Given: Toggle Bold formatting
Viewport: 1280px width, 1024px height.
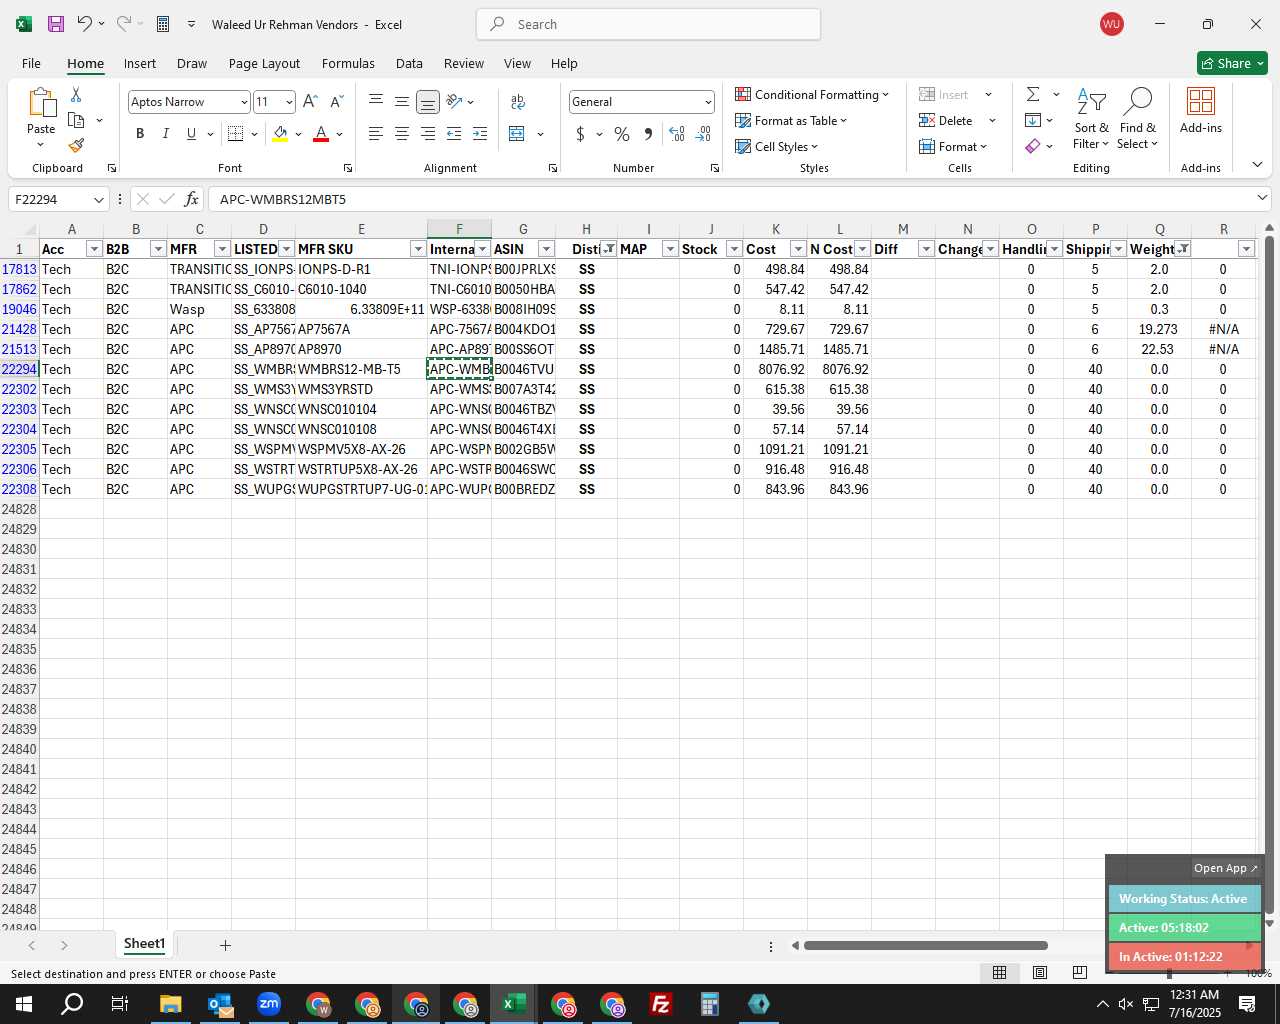Looking at the screenshot, I should coord(140,134).
